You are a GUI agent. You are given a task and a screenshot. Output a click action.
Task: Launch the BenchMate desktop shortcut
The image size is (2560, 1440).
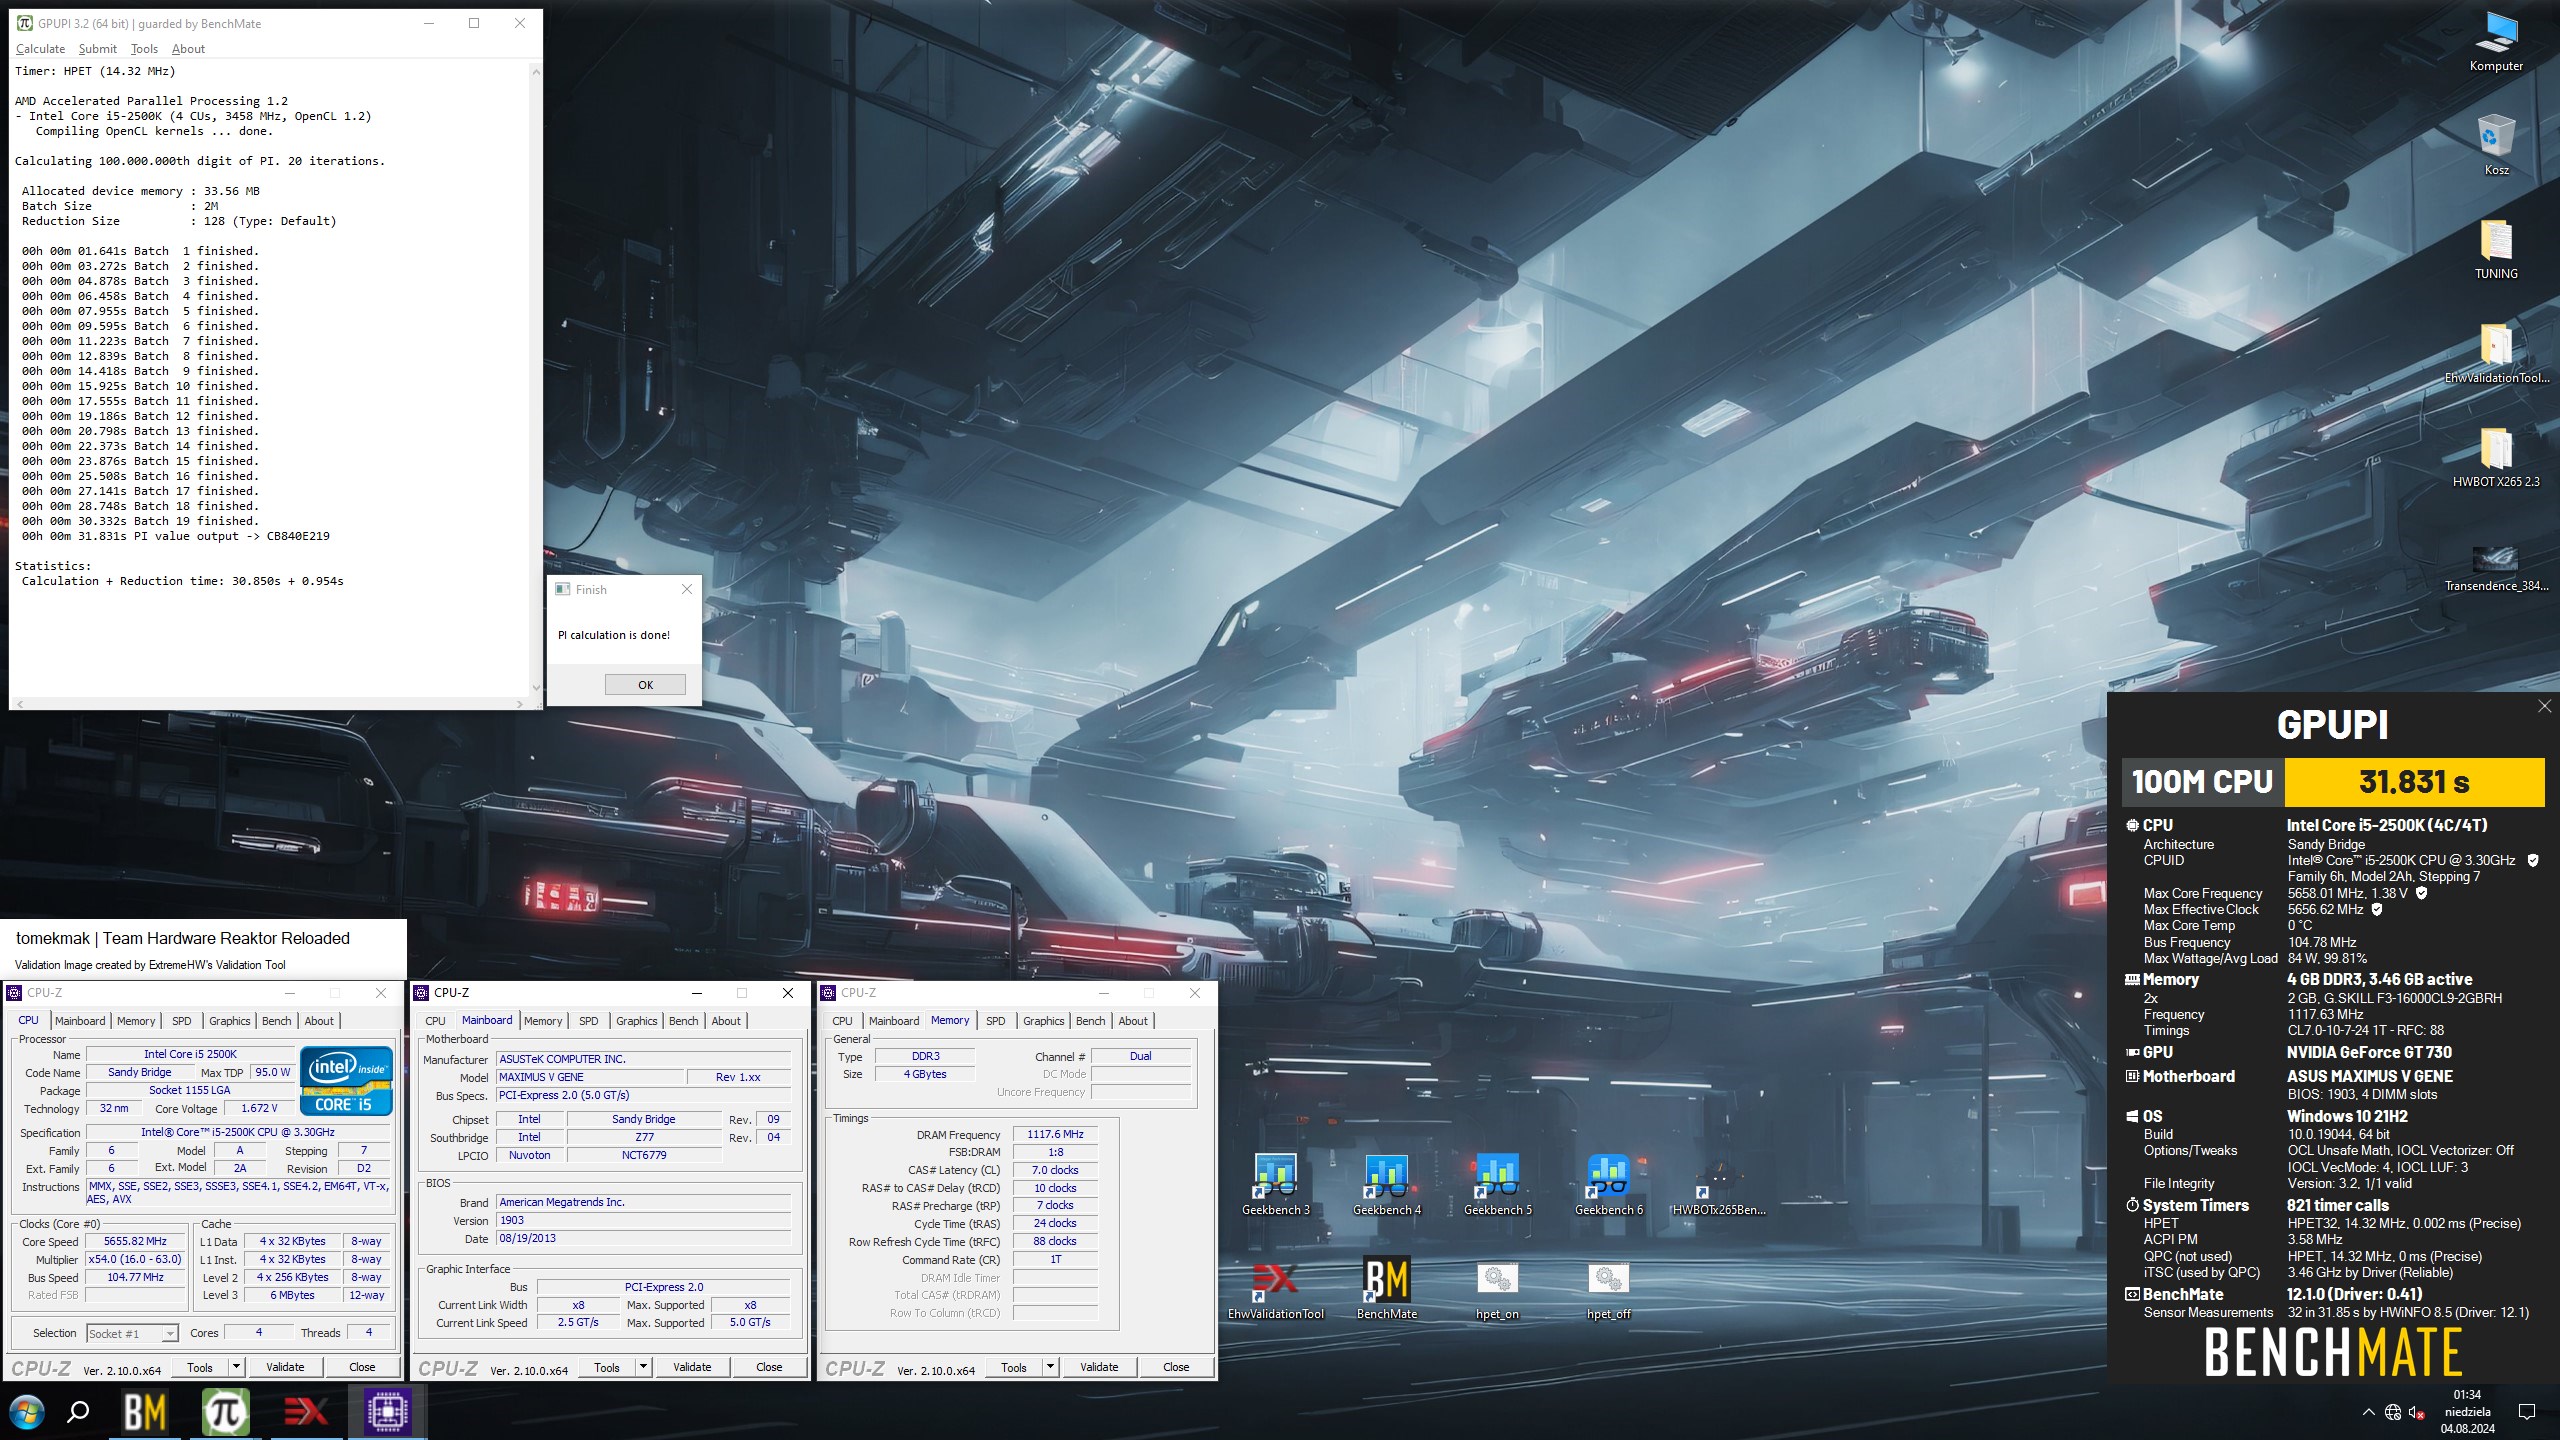pos(1387,1288)
